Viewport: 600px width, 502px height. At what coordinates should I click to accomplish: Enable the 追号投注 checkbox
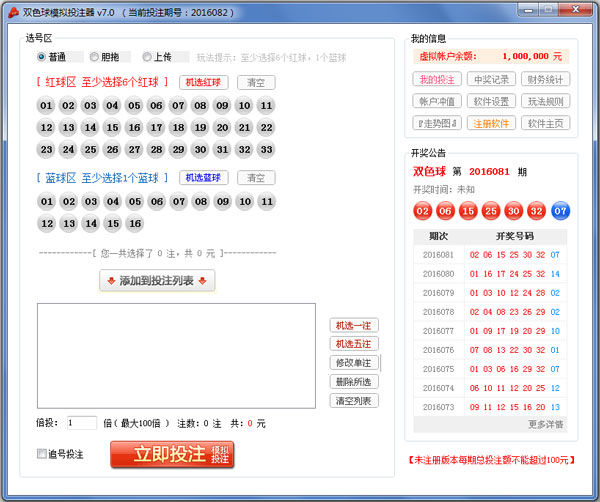[42, 454]
